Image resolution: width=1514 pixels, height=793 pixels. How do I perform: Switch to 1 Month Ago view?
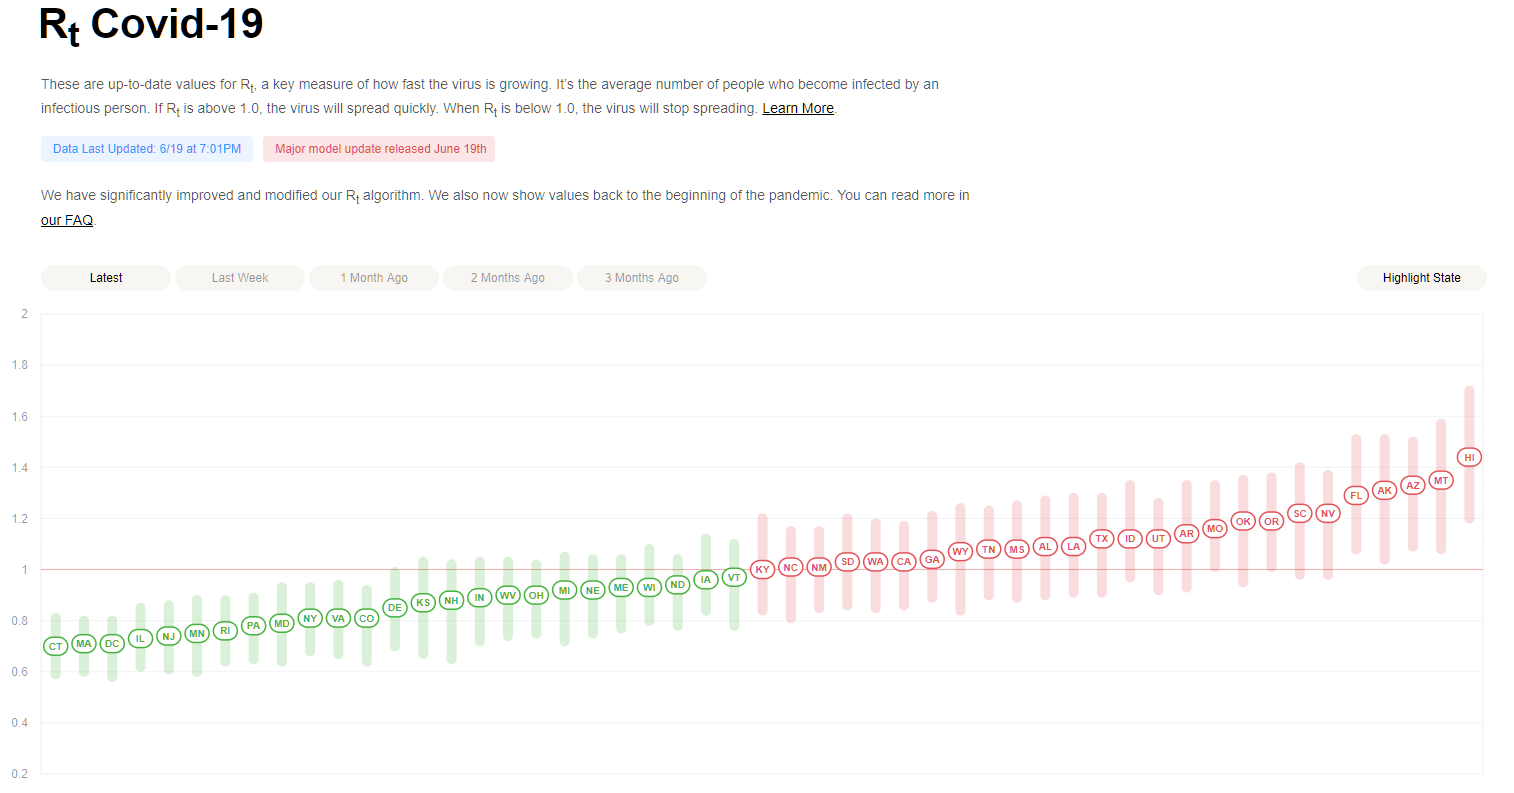(x=374, y=278)
